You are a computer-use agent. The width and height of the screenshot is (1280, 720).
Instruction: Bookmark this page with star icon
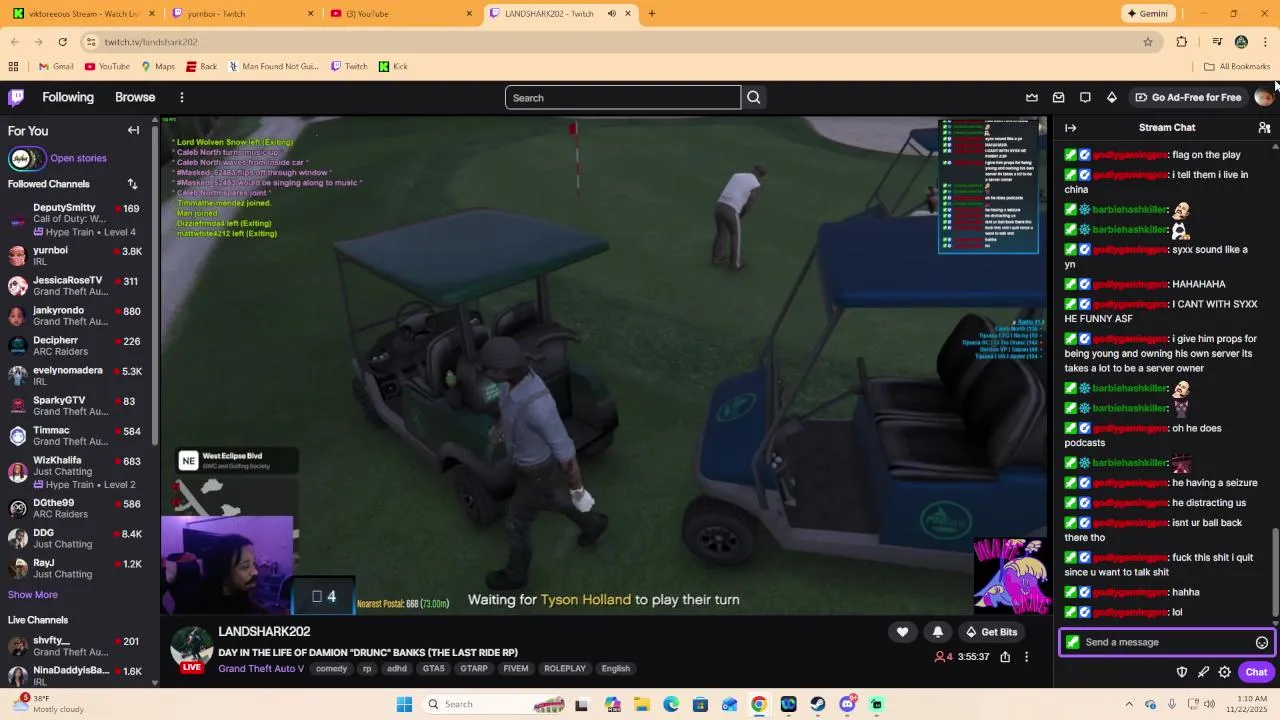1148,41
